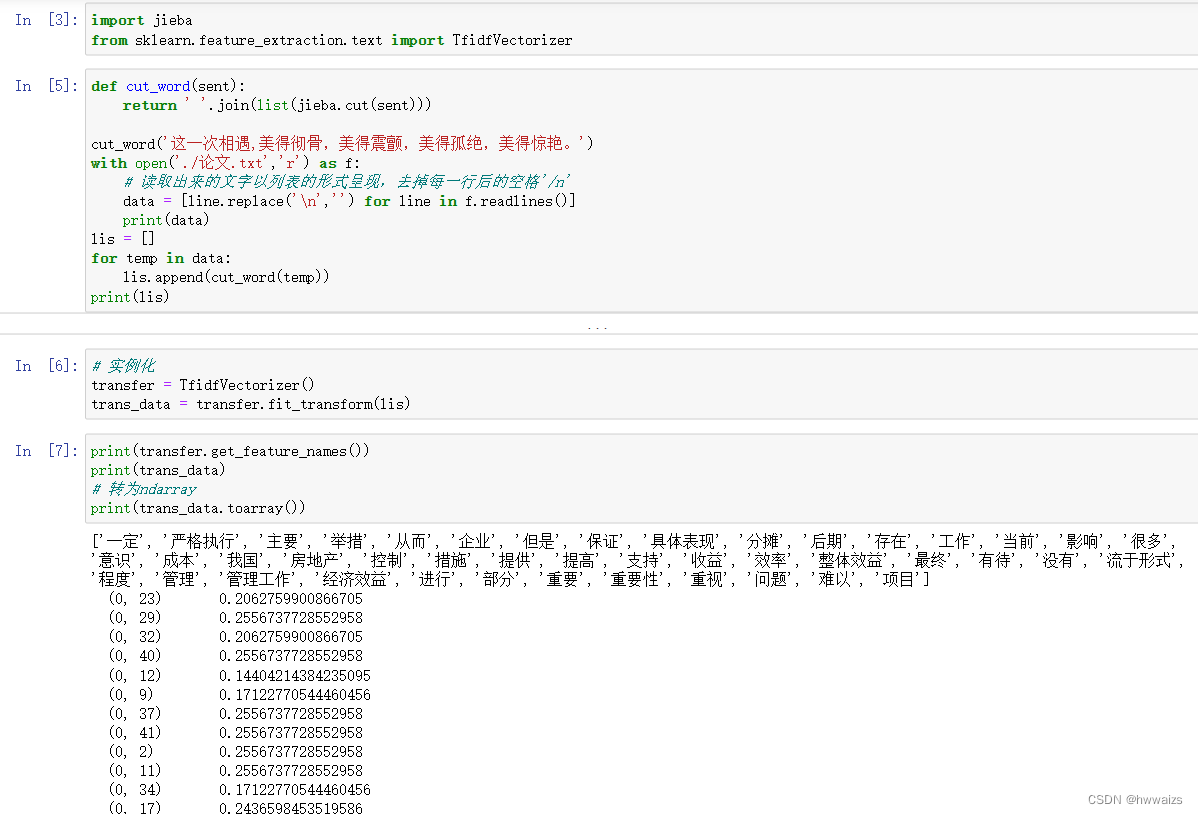The image size is (1198, 814).
Task: Click the In [6] prompt label
Action: 46,365
